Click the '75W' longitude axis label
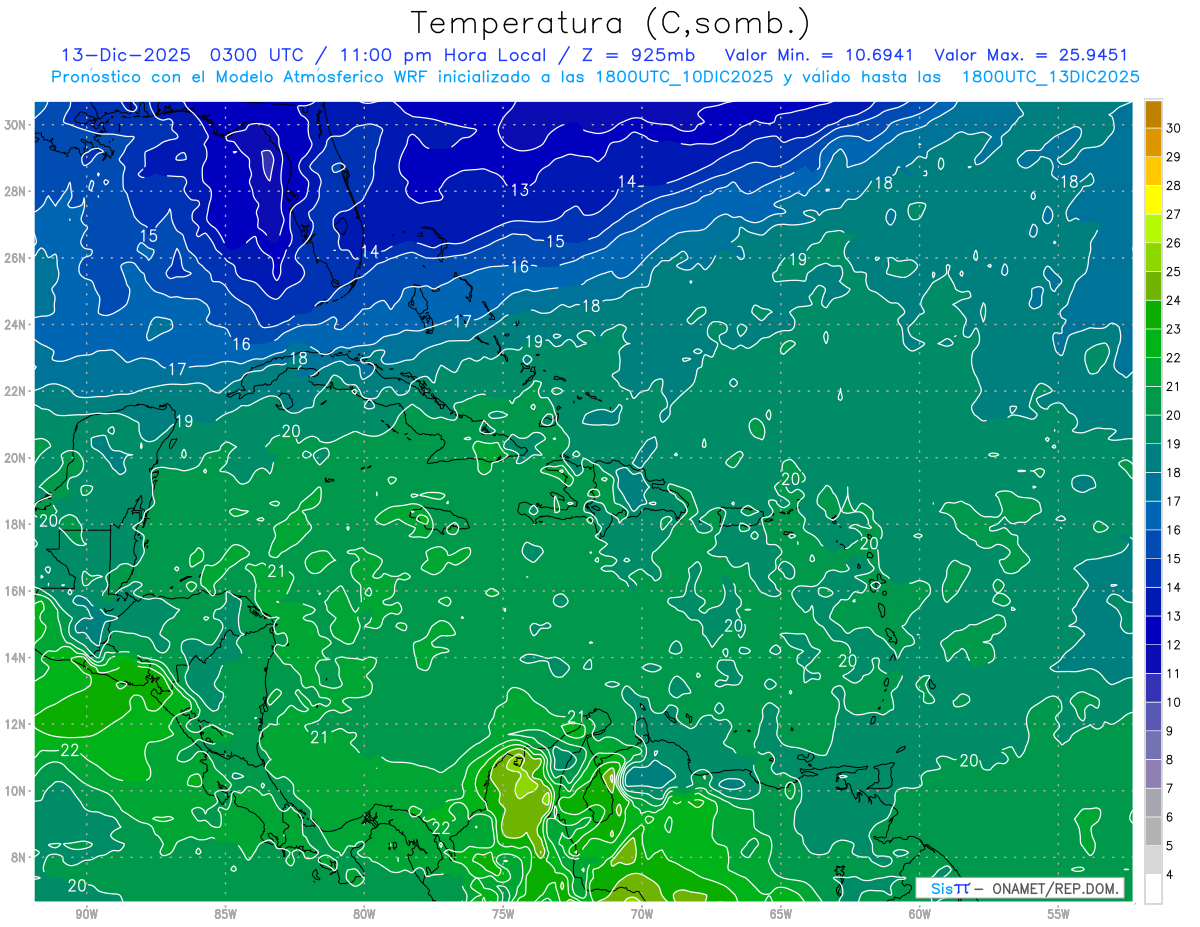 click(503, 915)
